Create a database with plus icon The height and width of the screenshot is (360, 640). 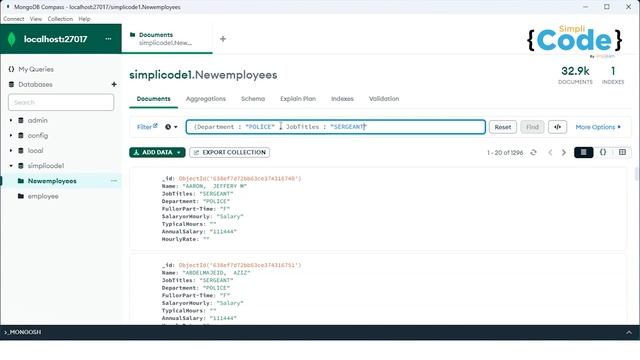pos(114,84)
